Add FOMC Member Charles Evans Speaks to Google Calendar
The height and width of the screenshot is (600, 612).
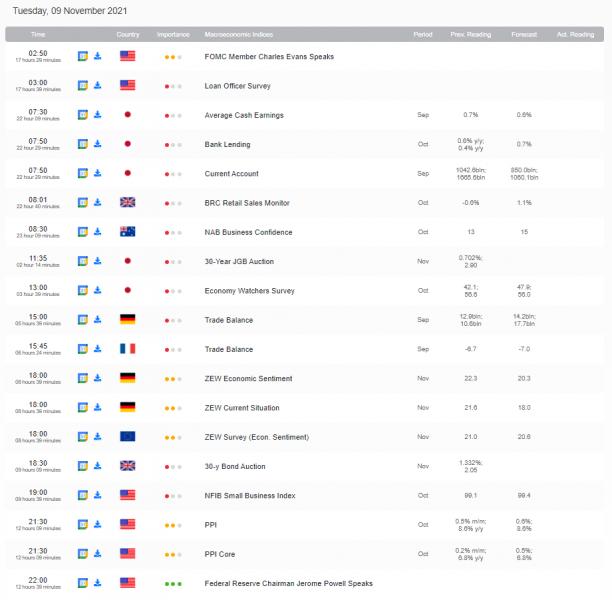[x=83, y=57]
